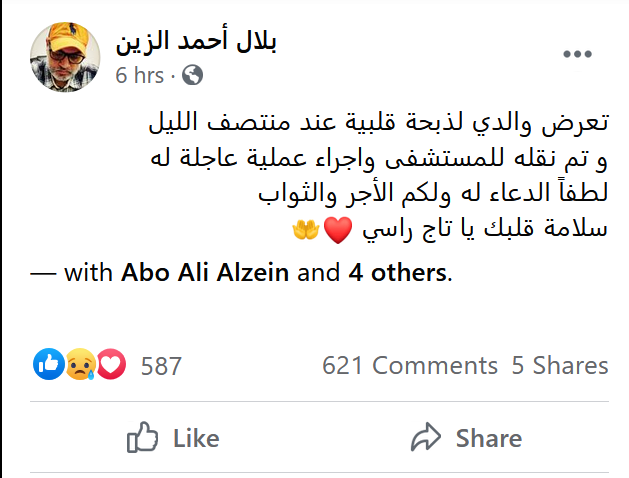Click the red heart love reaction icon

point(111,364)
